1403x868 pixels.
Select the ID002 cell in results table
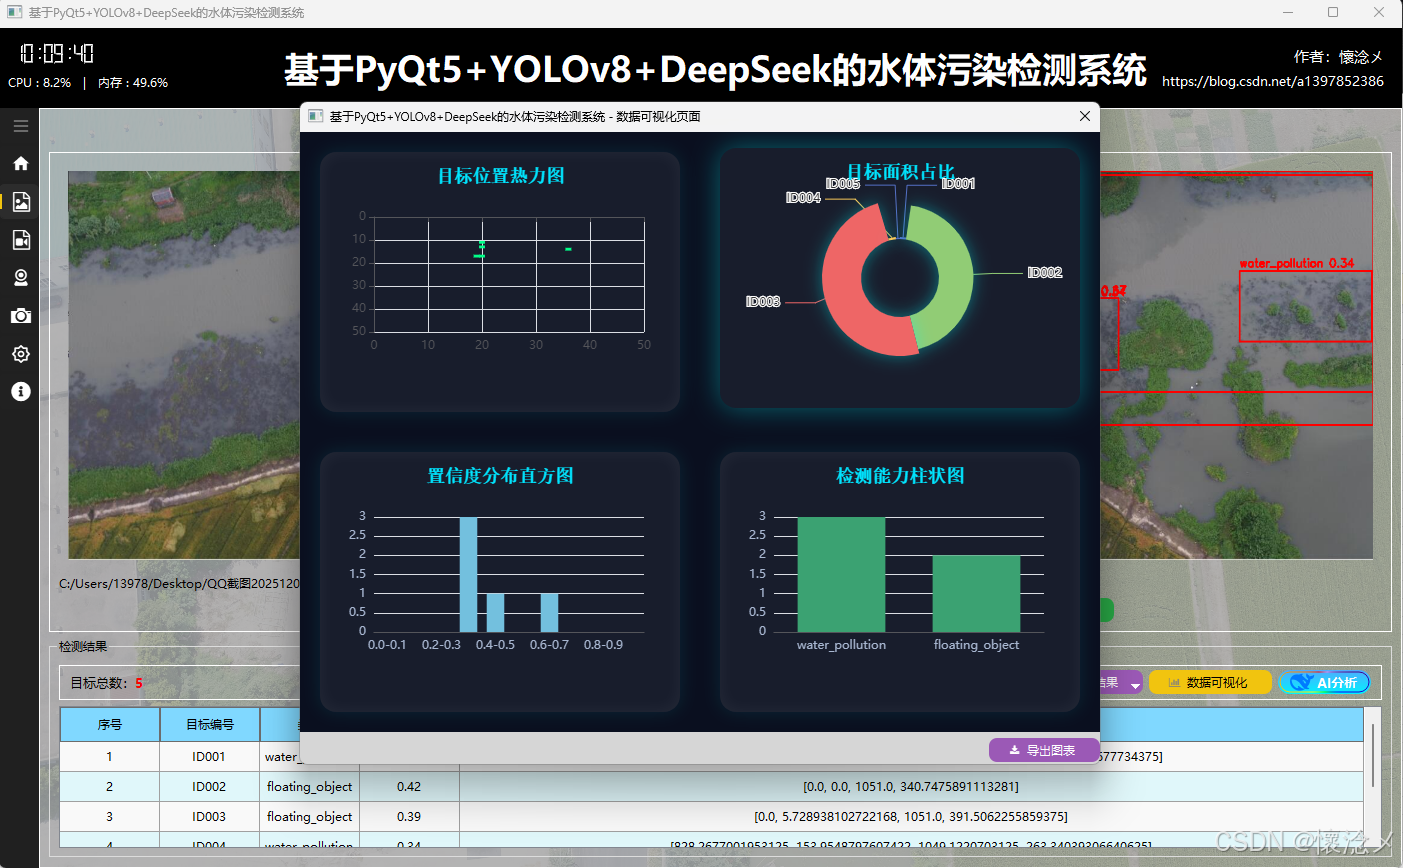(x=209, y=786)
